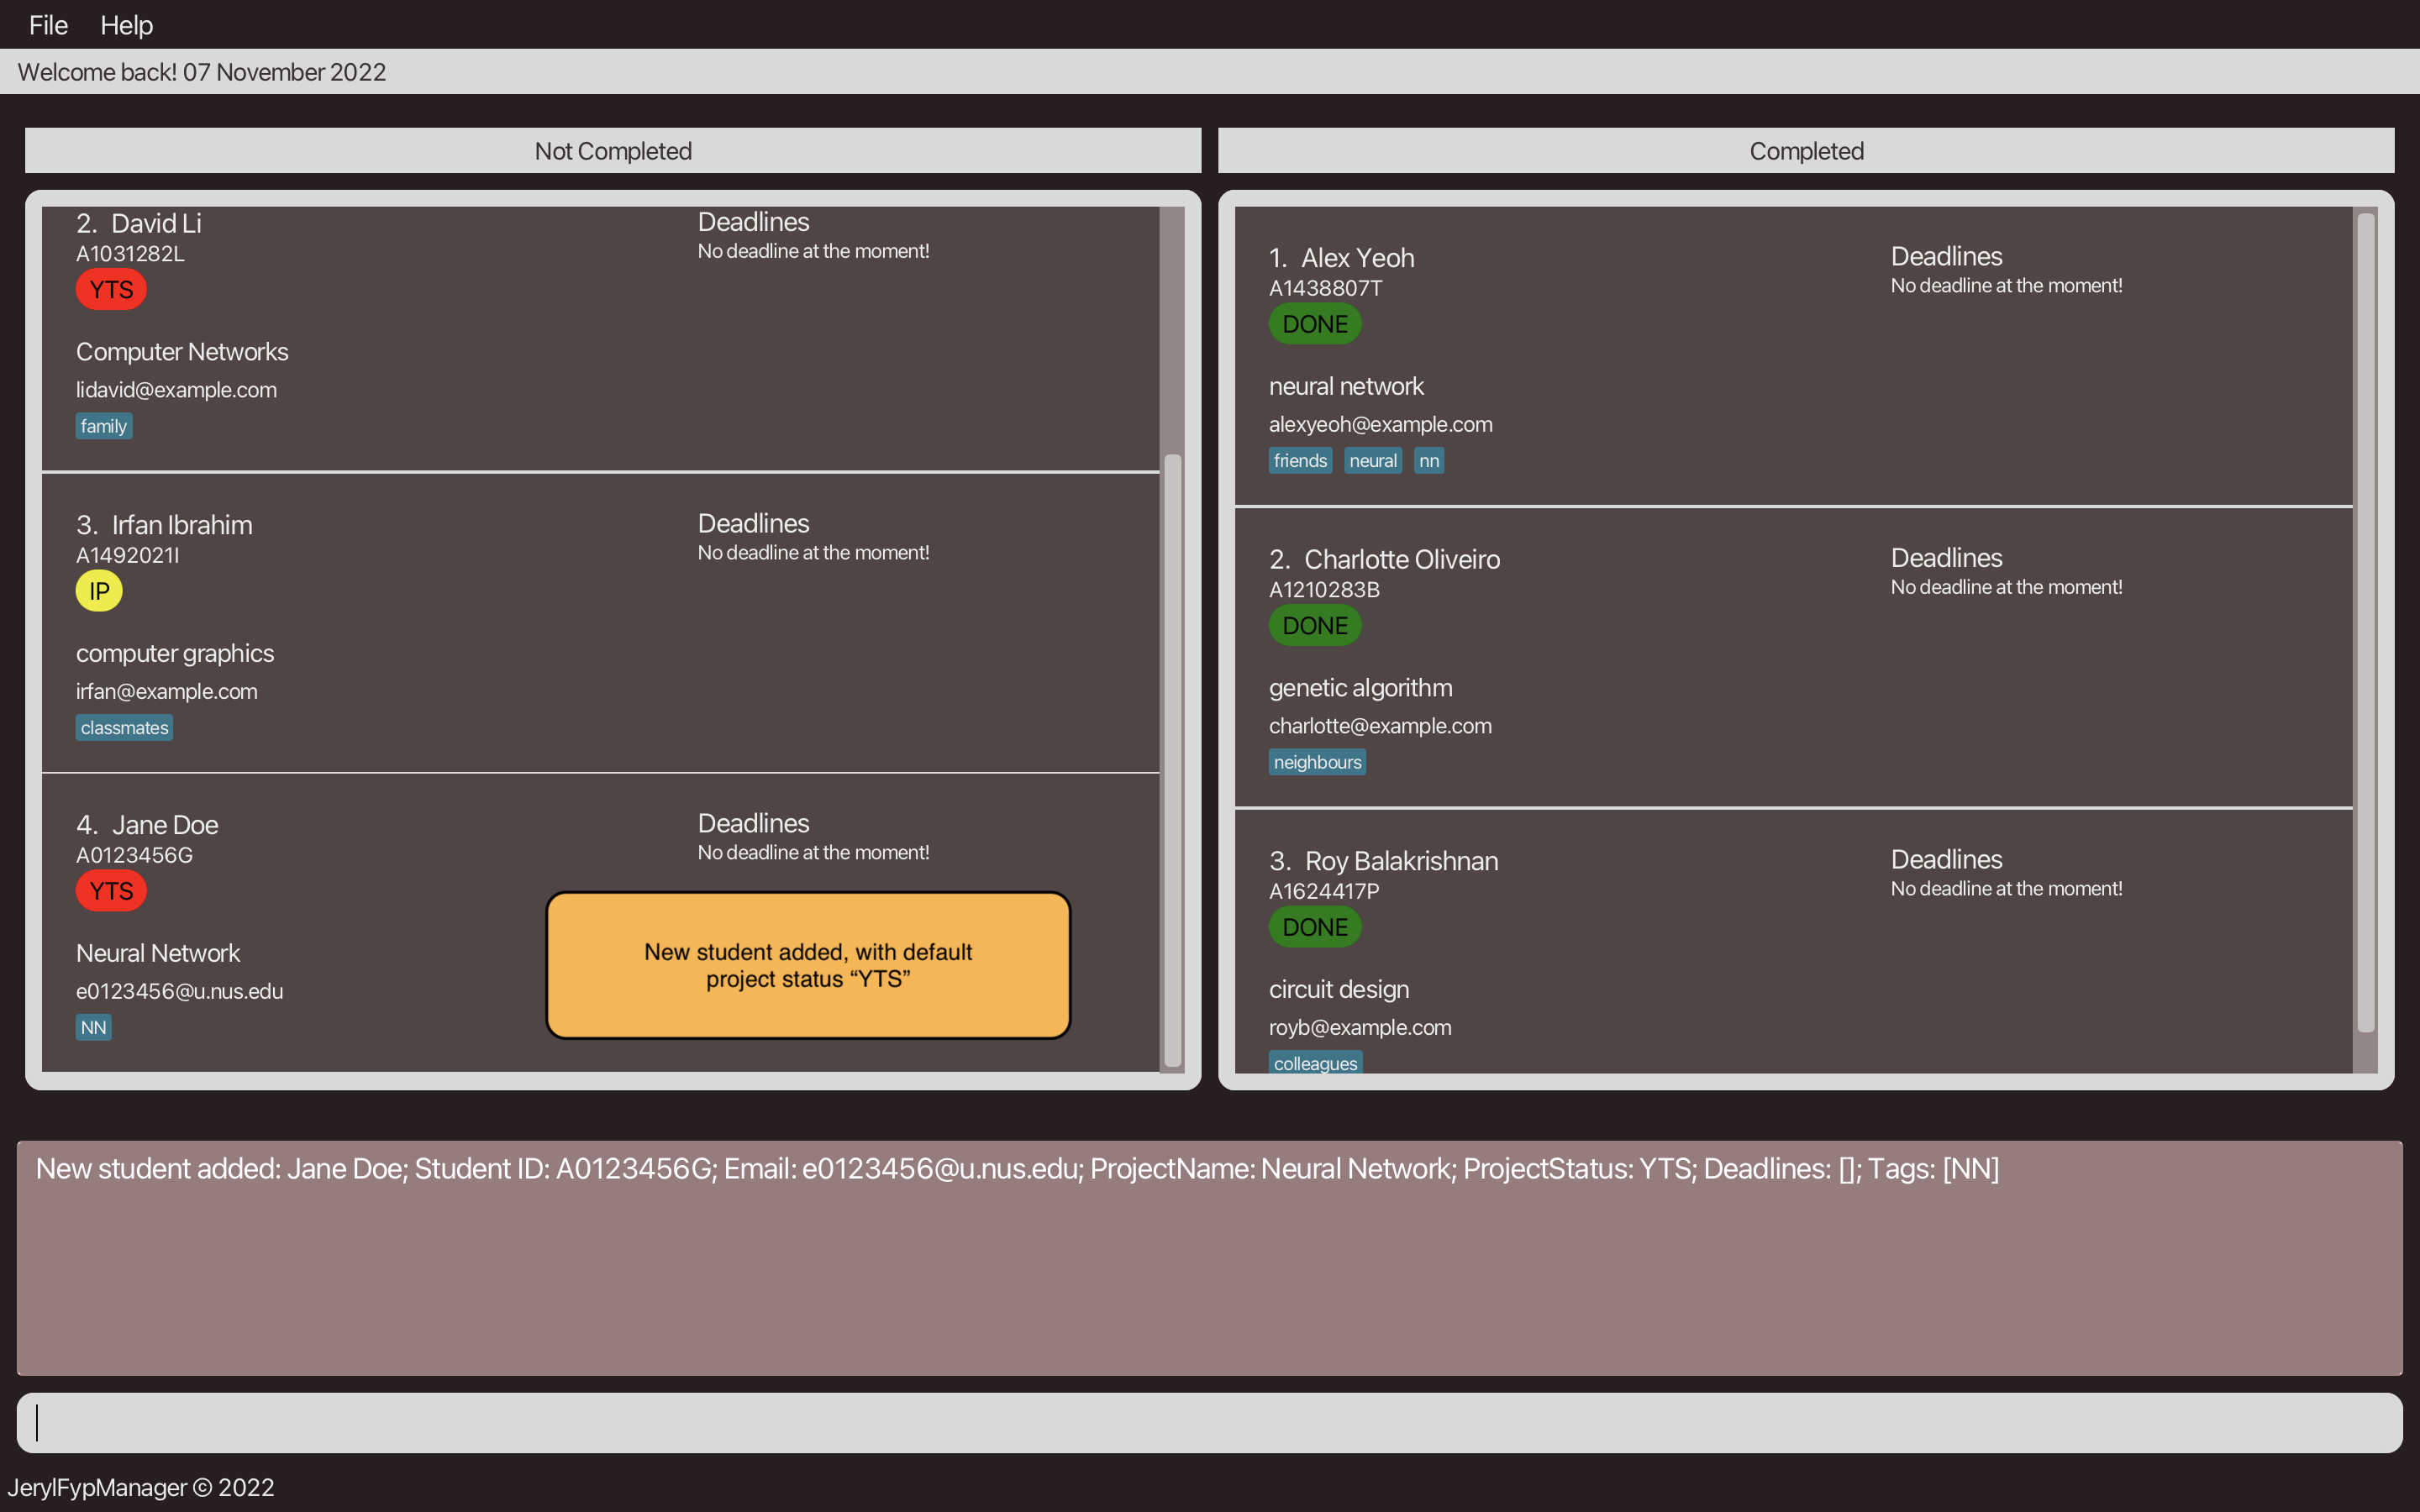Click student ID A0123456G
The height and width of the screenshot is (1512, 2420).
(134, 855)
